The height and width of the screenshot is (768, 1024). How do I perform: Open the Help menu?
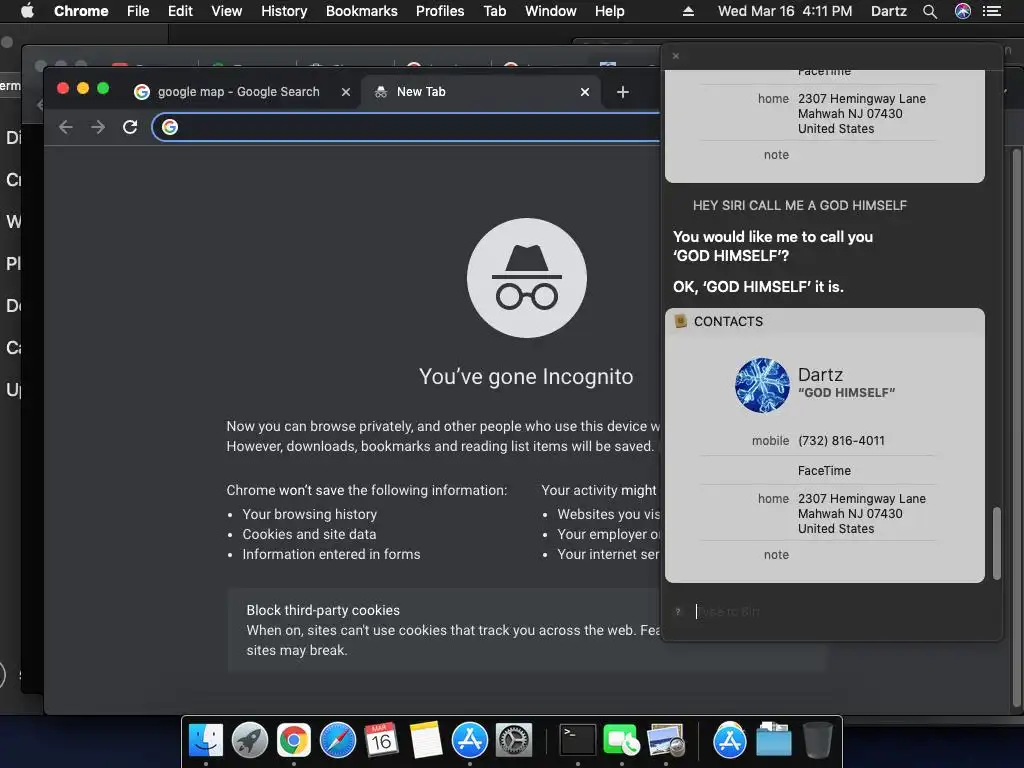point(609,11)
